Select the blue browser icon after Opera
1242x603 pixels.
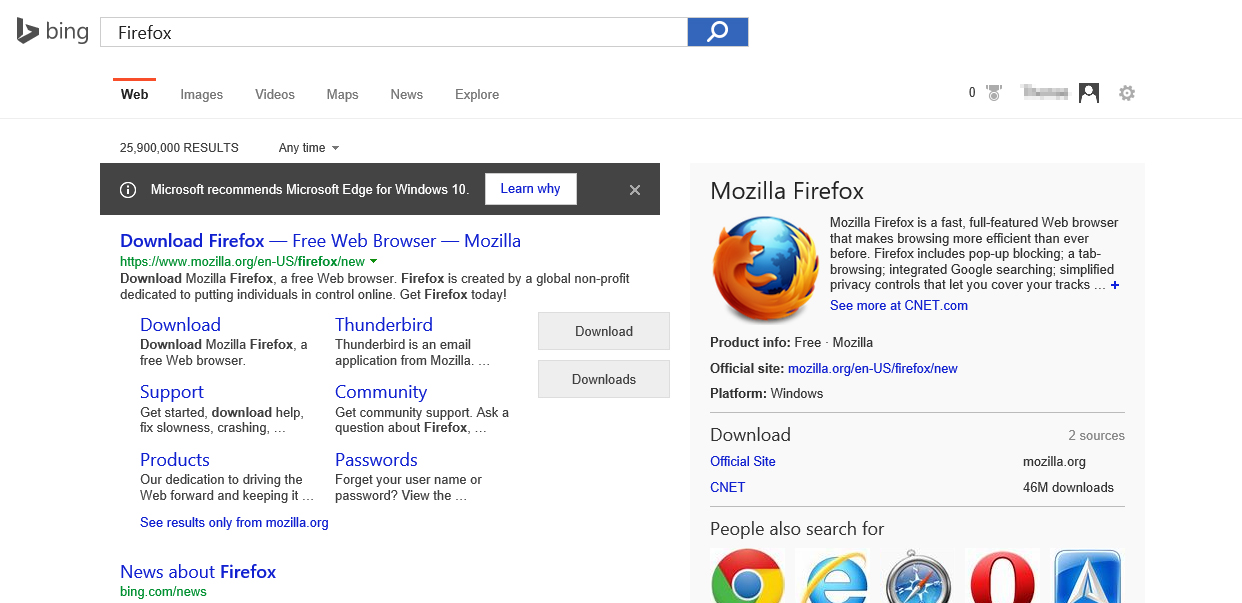point(1087,576)
